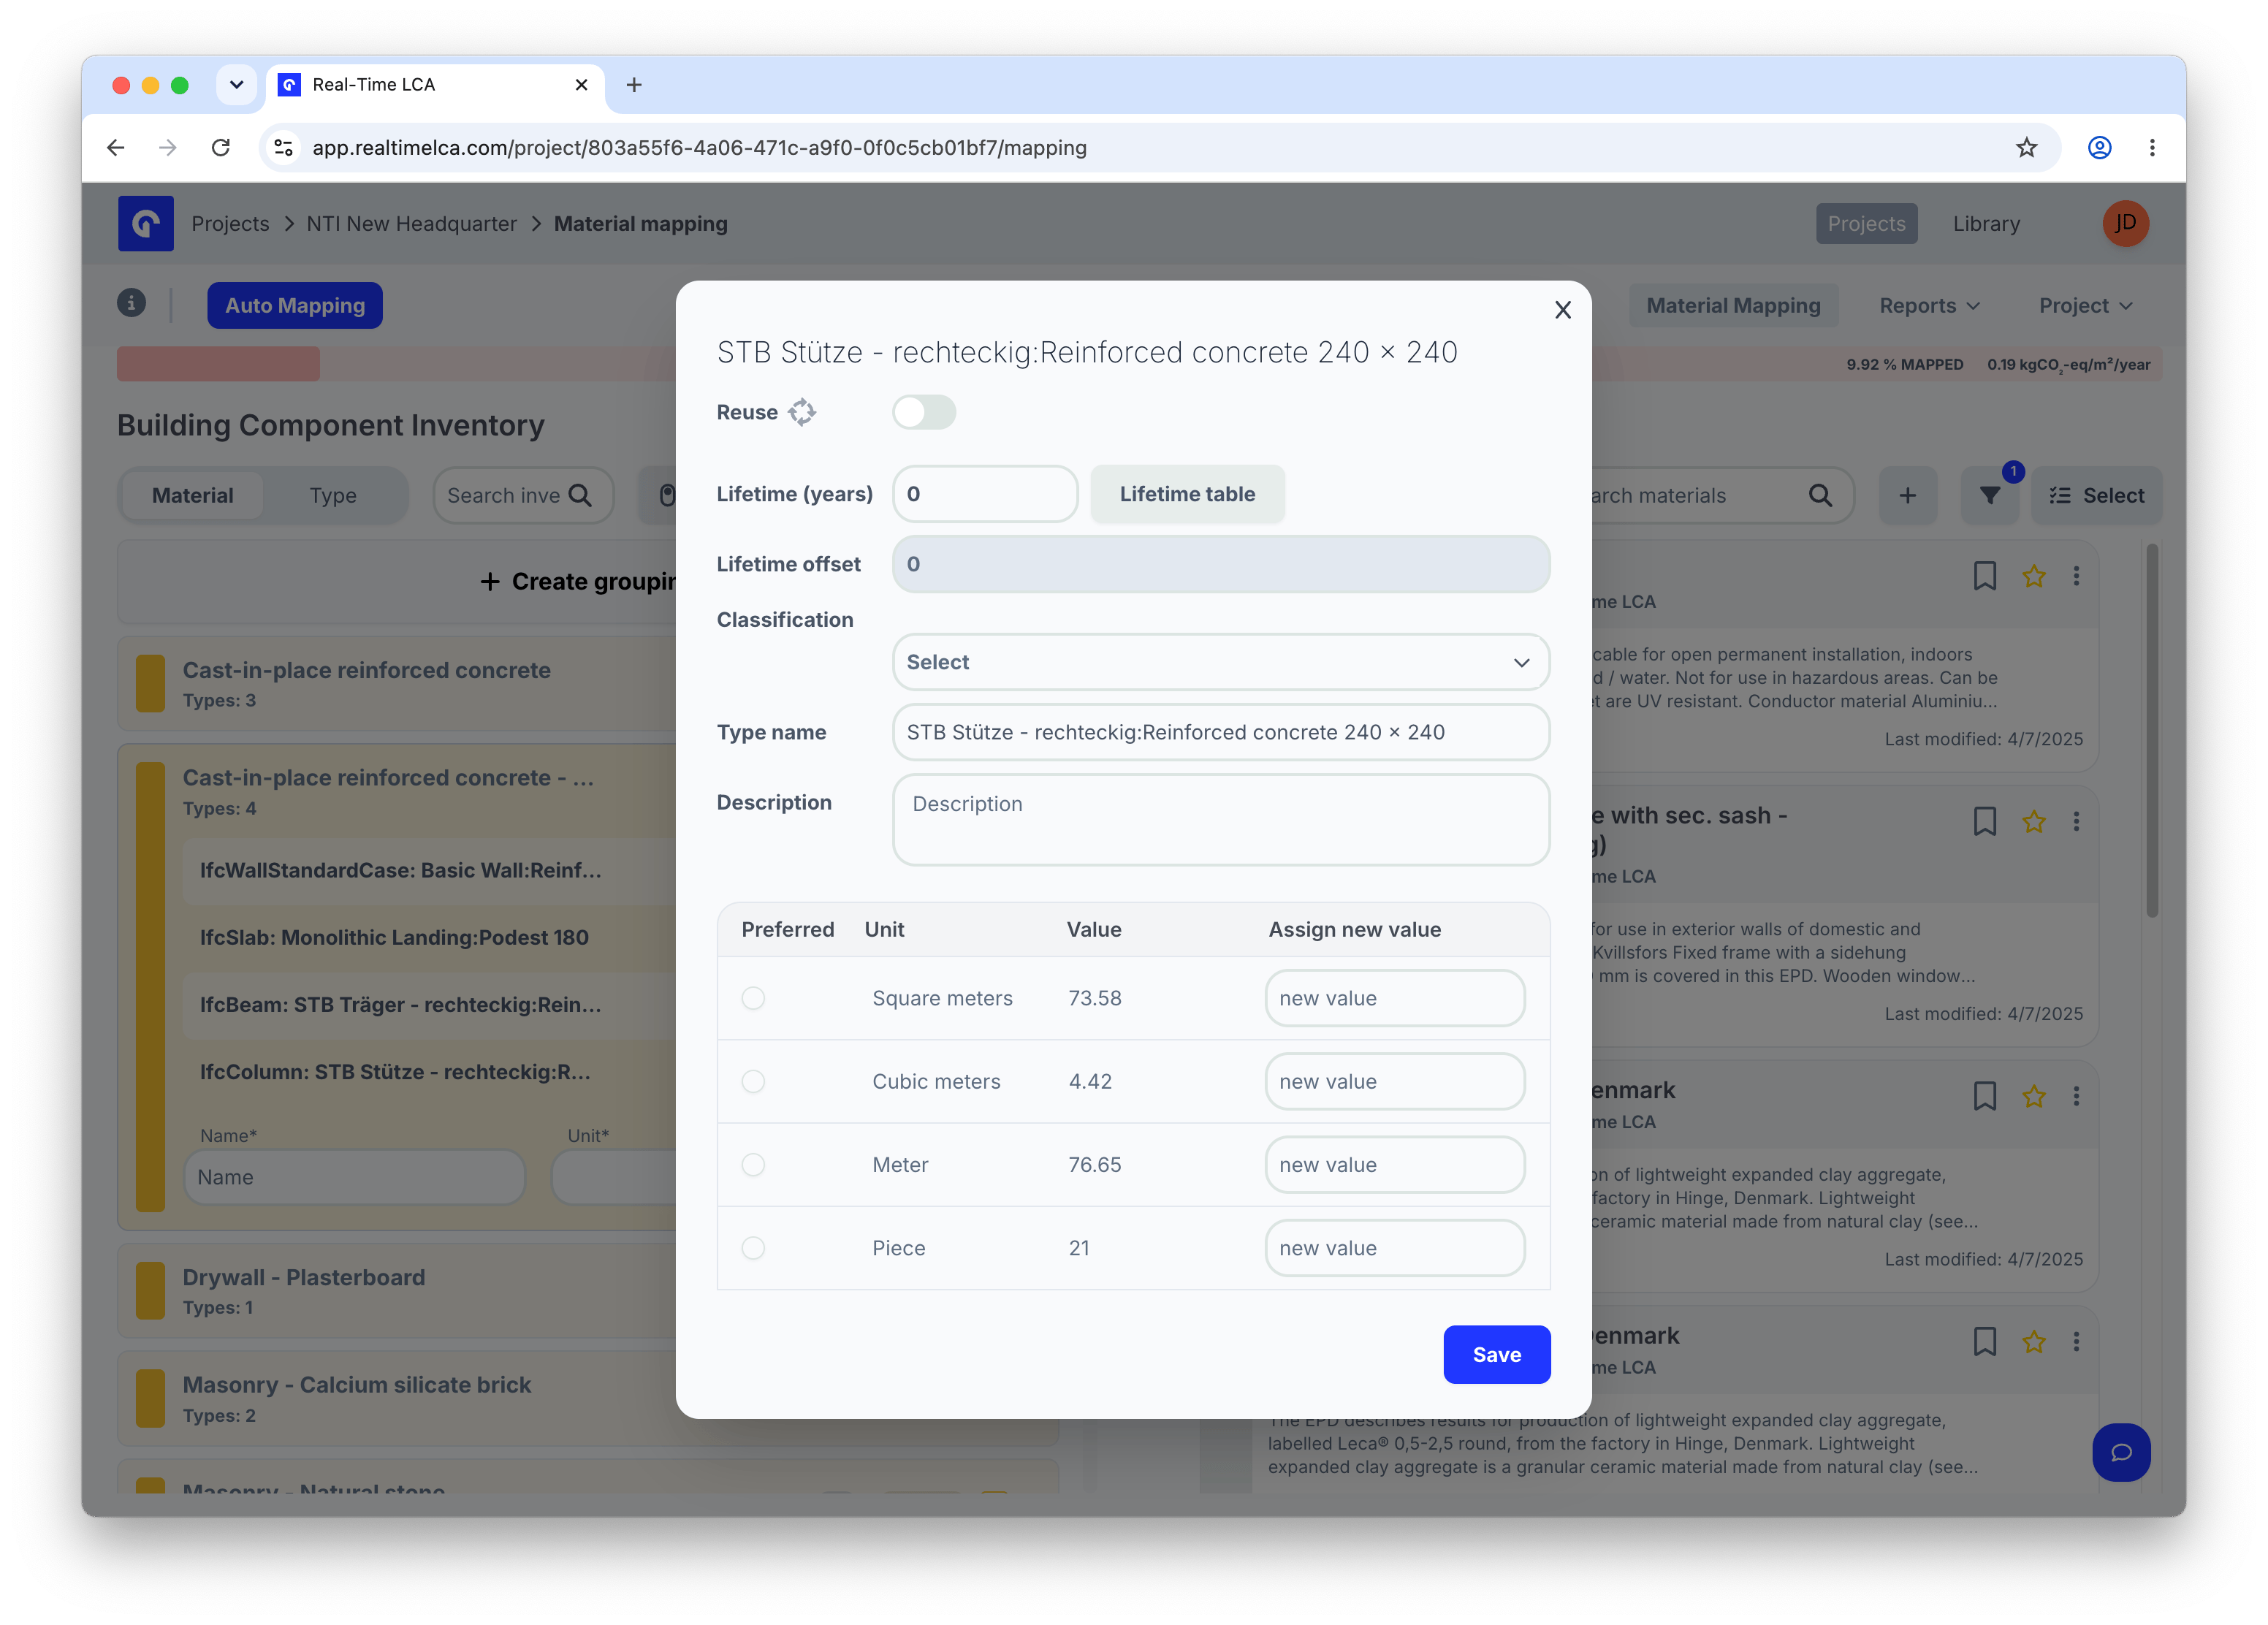The height and width of the screenshot is (1625, 2268).
Task: Click the Name input in the grouping form
Action: click(x=354, y=1177)
